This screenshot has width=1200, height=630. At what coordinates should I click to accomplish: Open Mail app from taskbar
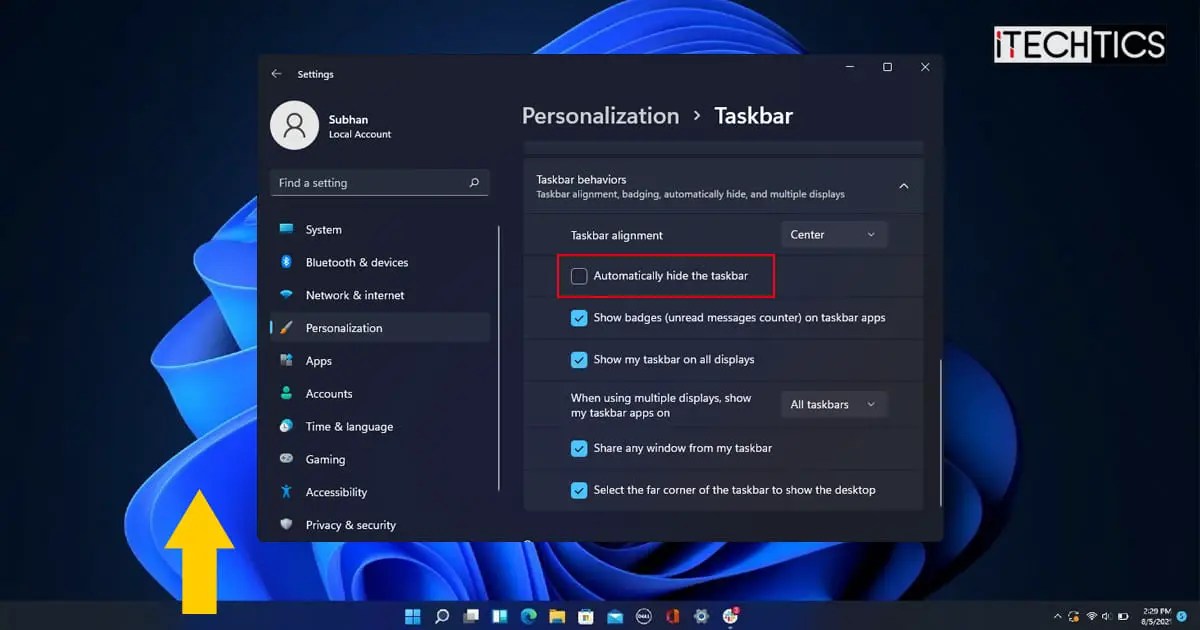click(x=616, y=617)
